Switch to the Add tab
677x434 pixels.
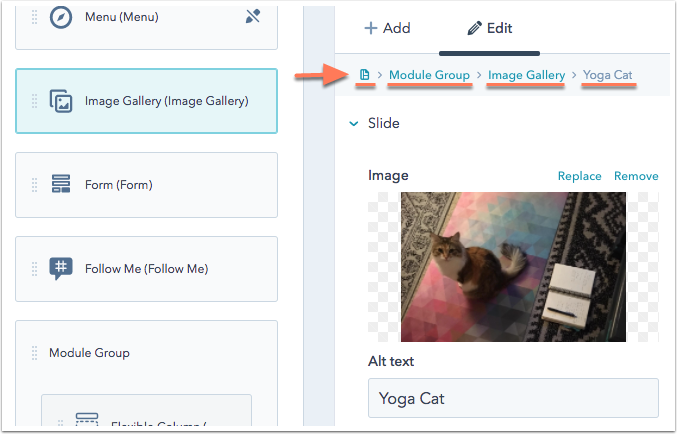(x=386, y=28)
